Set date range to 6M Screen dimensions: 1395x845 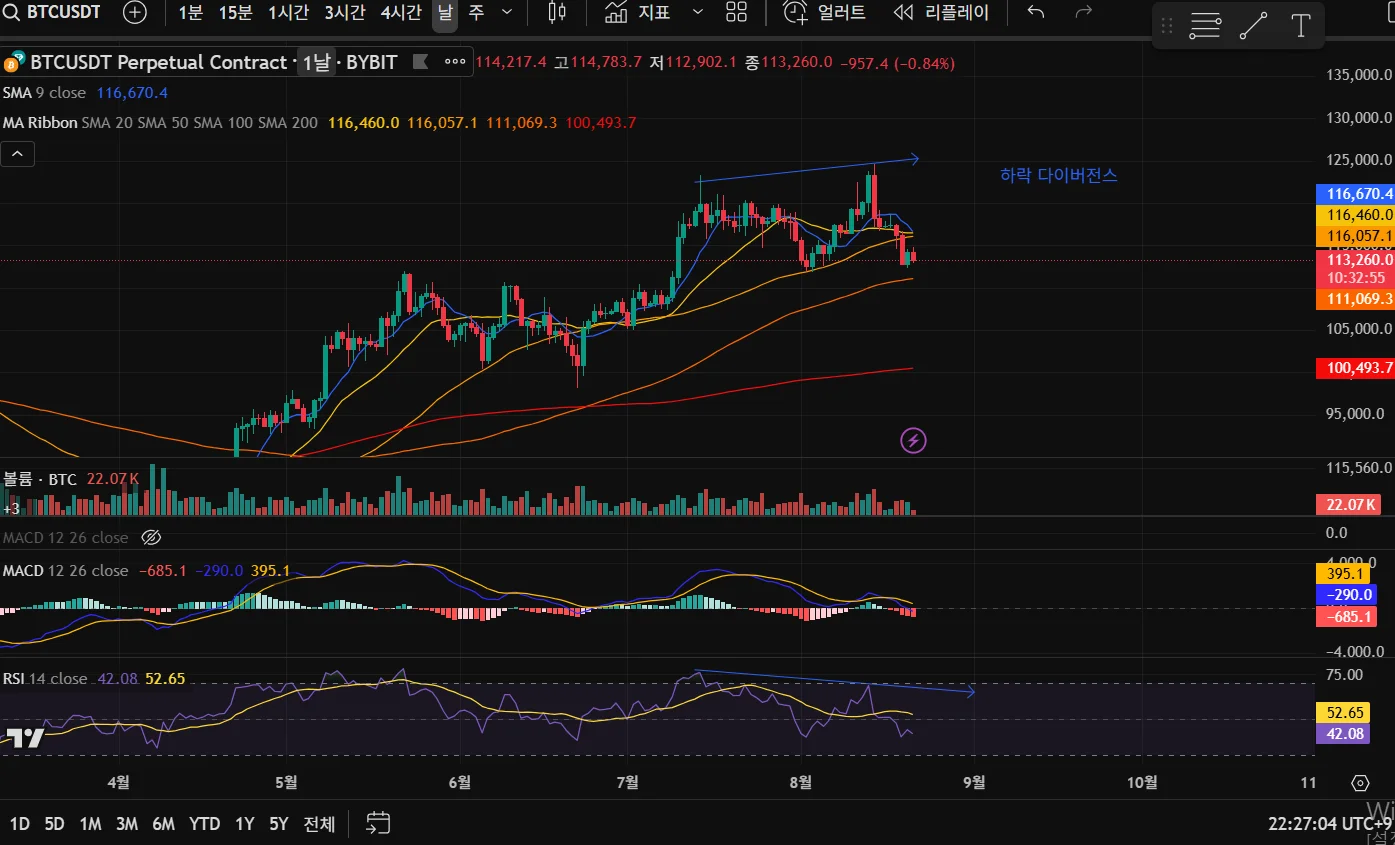point(164,824)
